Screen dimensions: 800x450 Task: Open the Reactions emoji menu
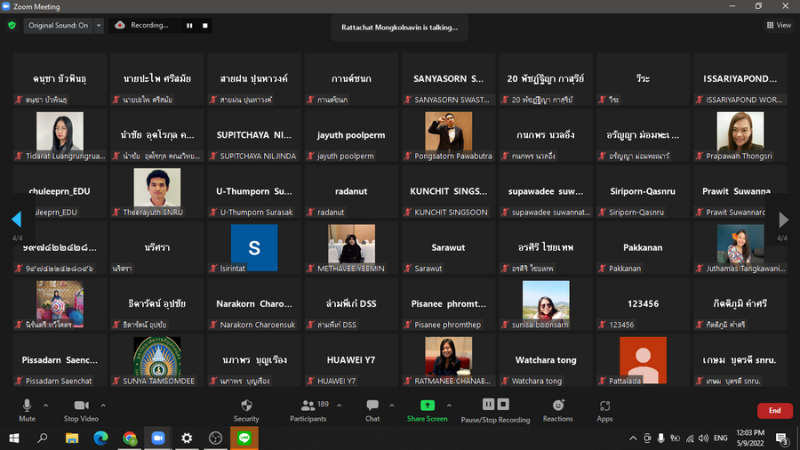click(558, 406)
